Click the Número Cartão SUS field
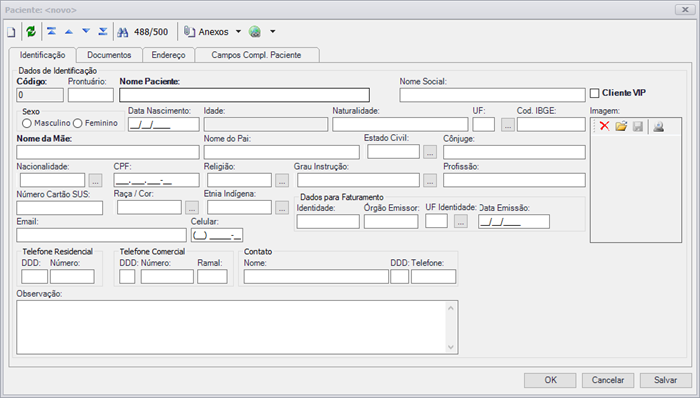The width and height of the screenshot is (700, 398). (59, 208)
